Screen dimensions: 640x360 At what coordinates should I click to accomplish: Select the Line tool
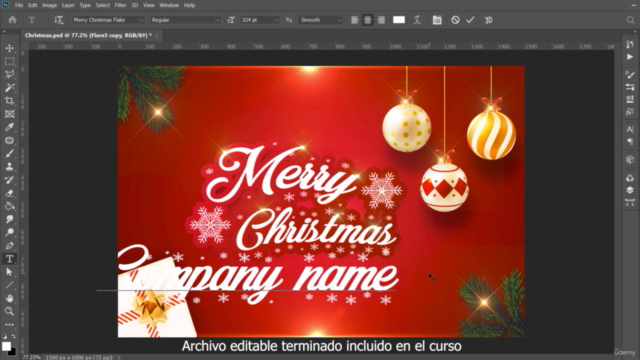tap(9, 285)
